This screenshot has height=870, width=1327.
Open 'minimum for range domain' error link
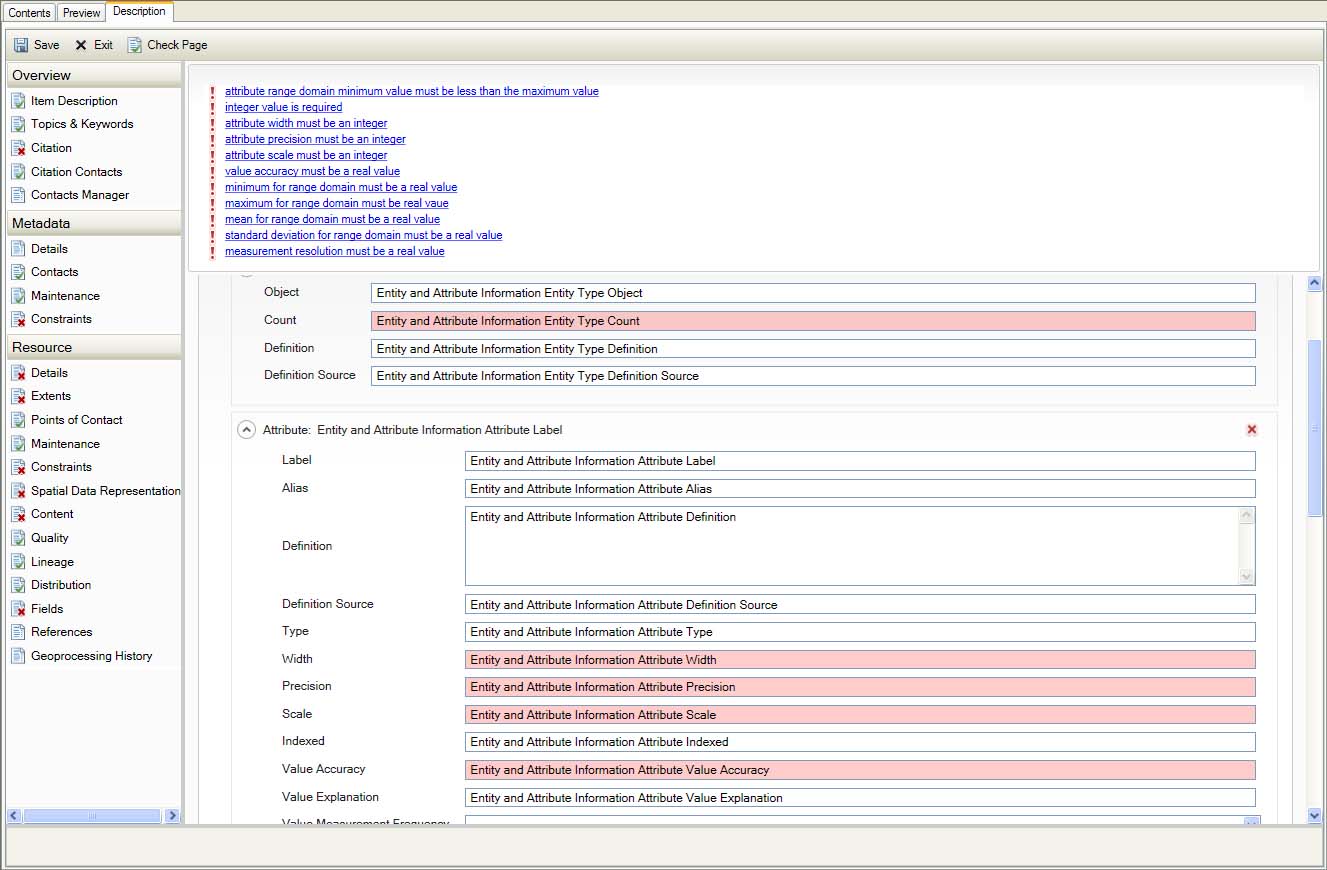pos(341,187)
